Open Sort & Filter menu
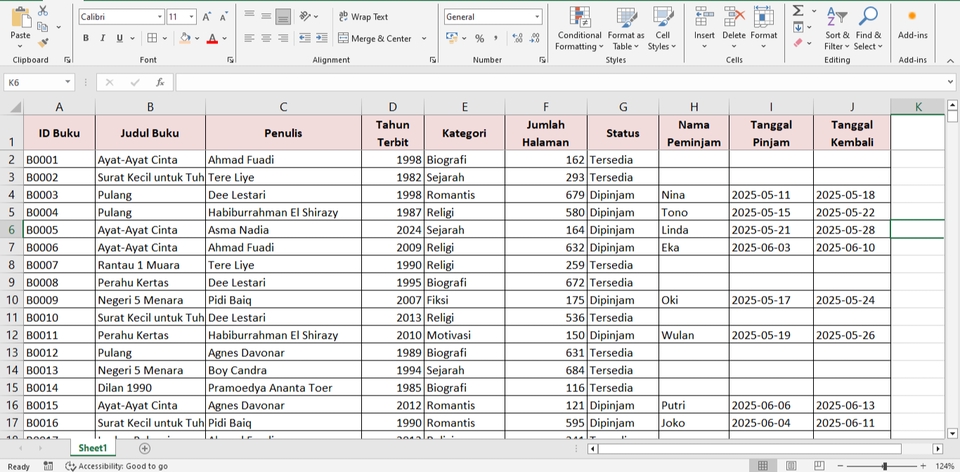The width and height of the screenshot is (960, 472). pos(836,28)
